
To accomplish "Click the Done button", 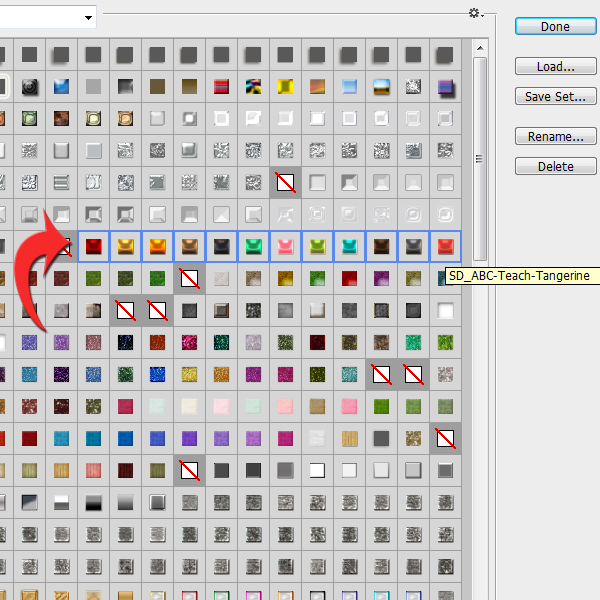I will (x=555, y=26).
